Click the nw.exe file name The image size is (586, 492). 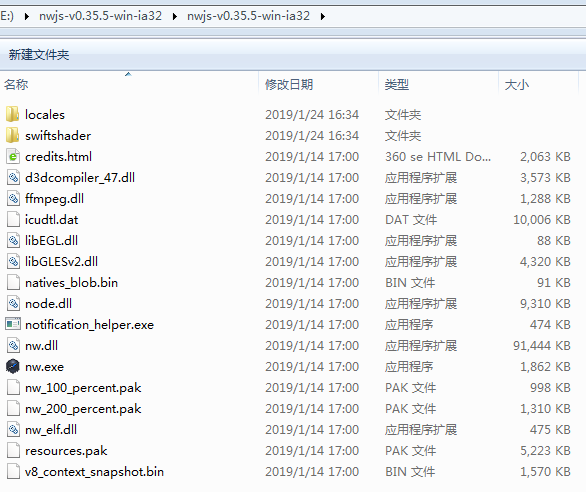[x=44, y=367]
